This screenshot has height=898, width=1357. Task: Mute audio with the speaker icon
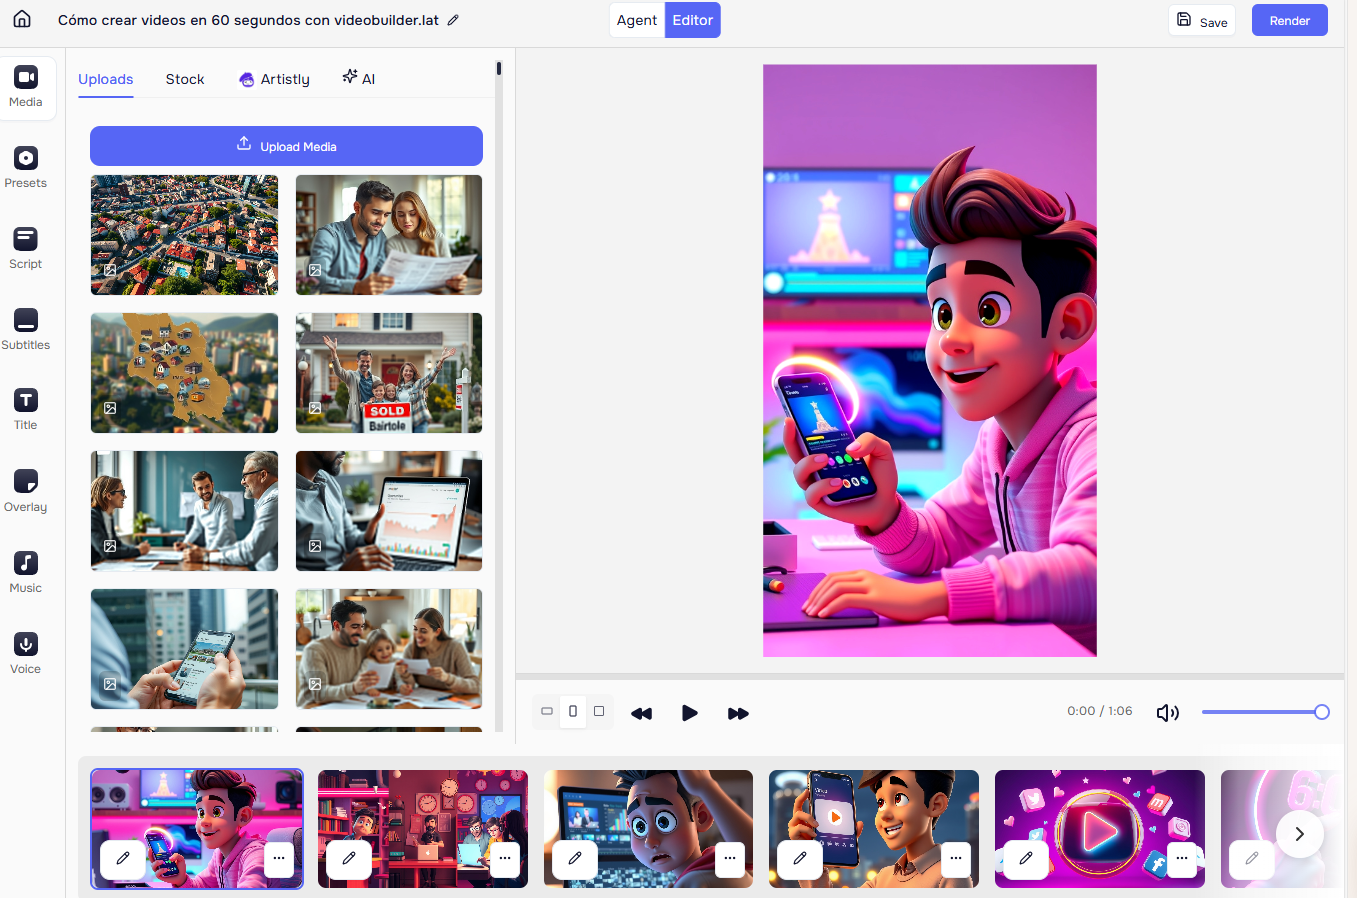[x=1167, y=713]
